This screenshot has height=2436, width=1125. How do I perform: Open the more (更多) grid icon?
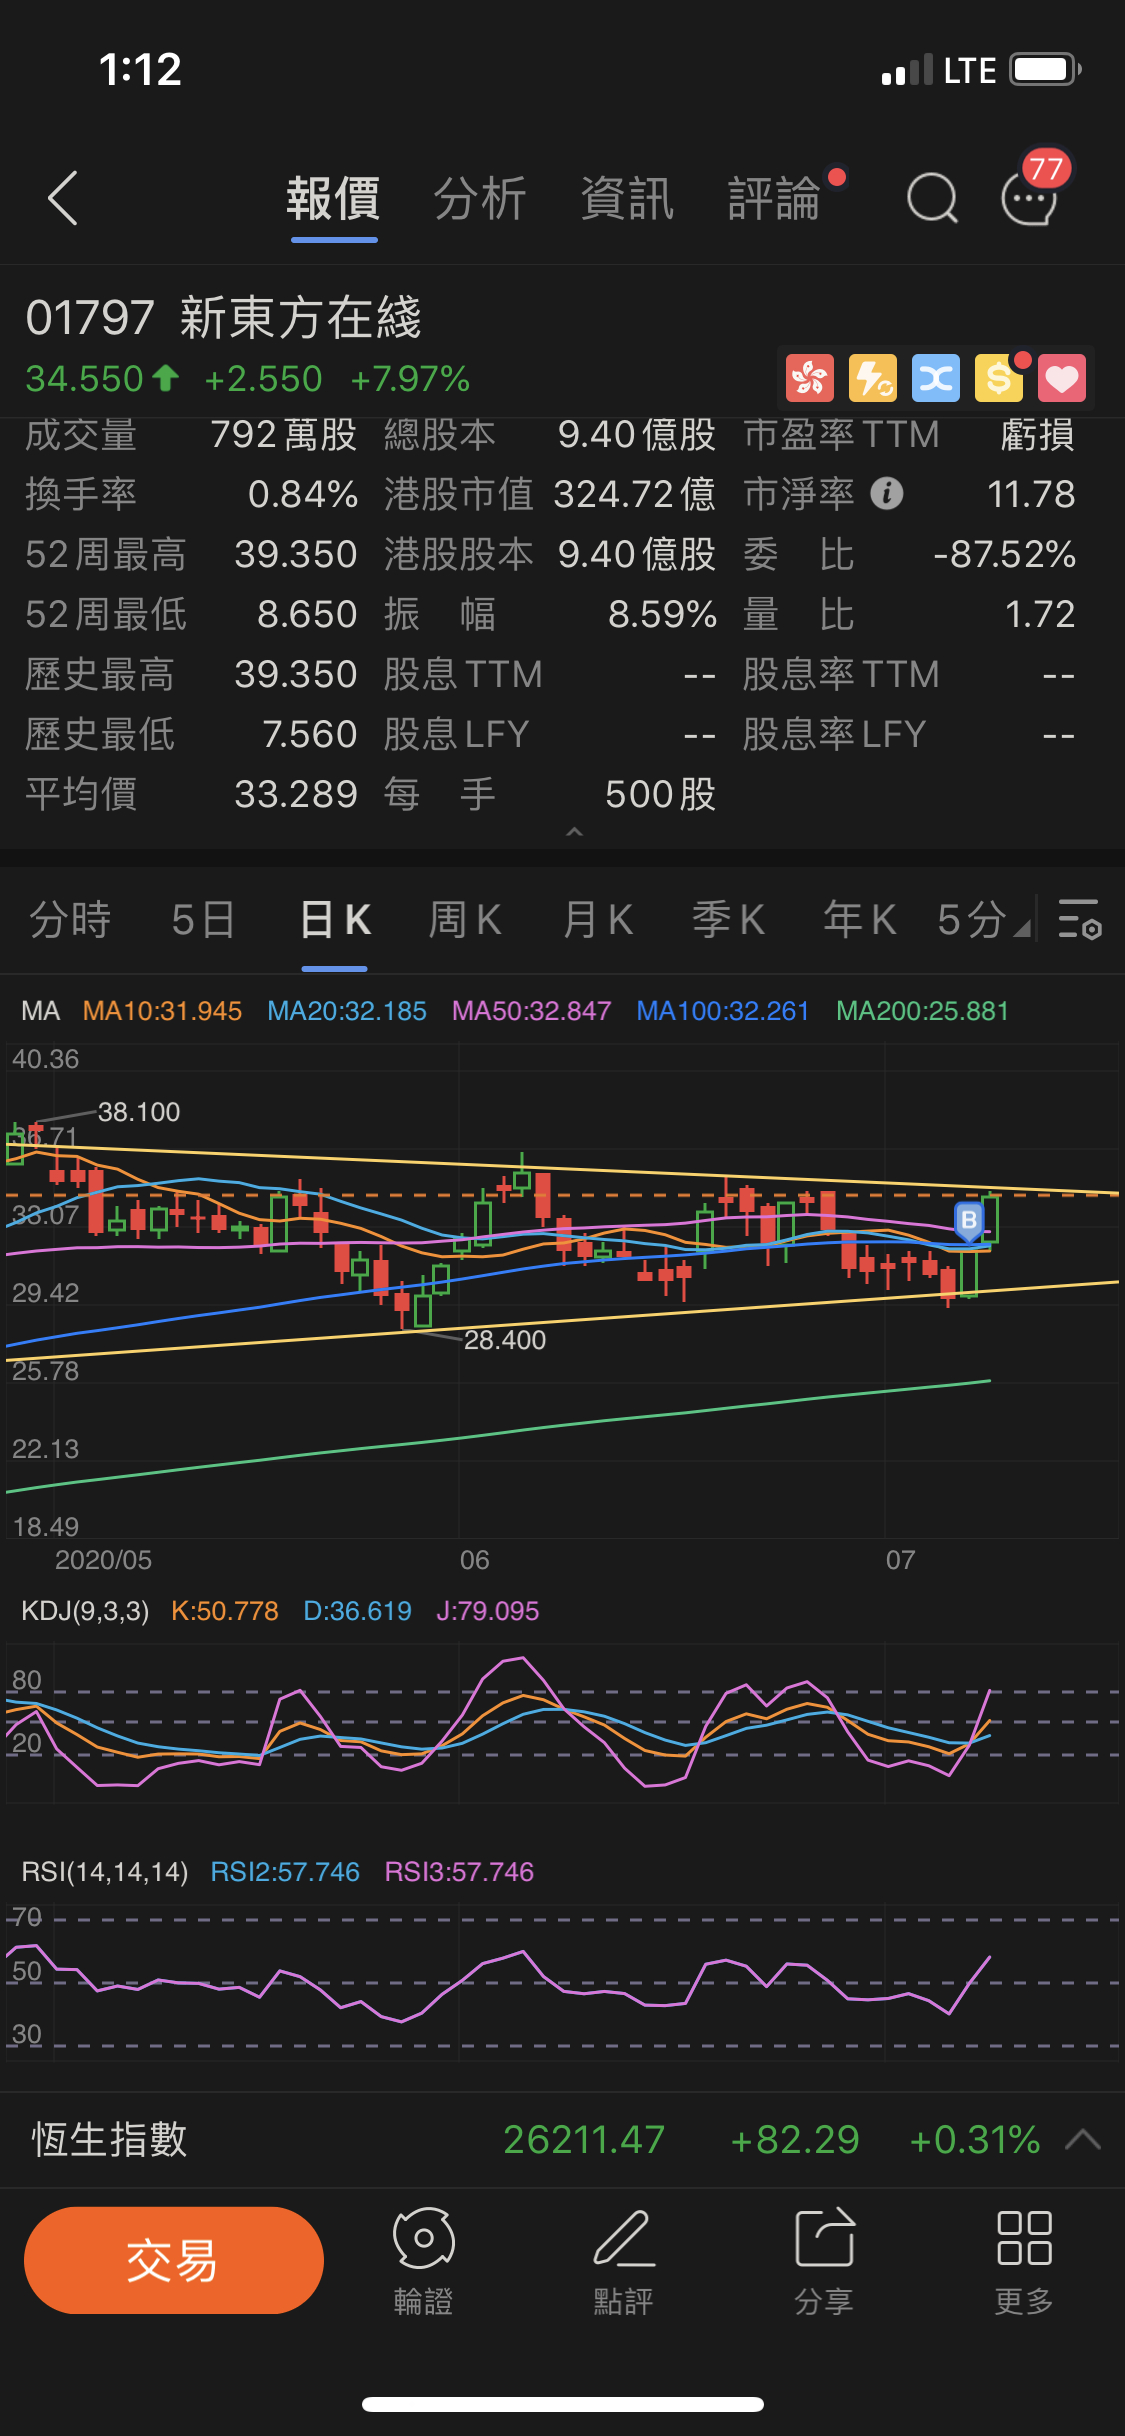[x=1024, y=2262]
